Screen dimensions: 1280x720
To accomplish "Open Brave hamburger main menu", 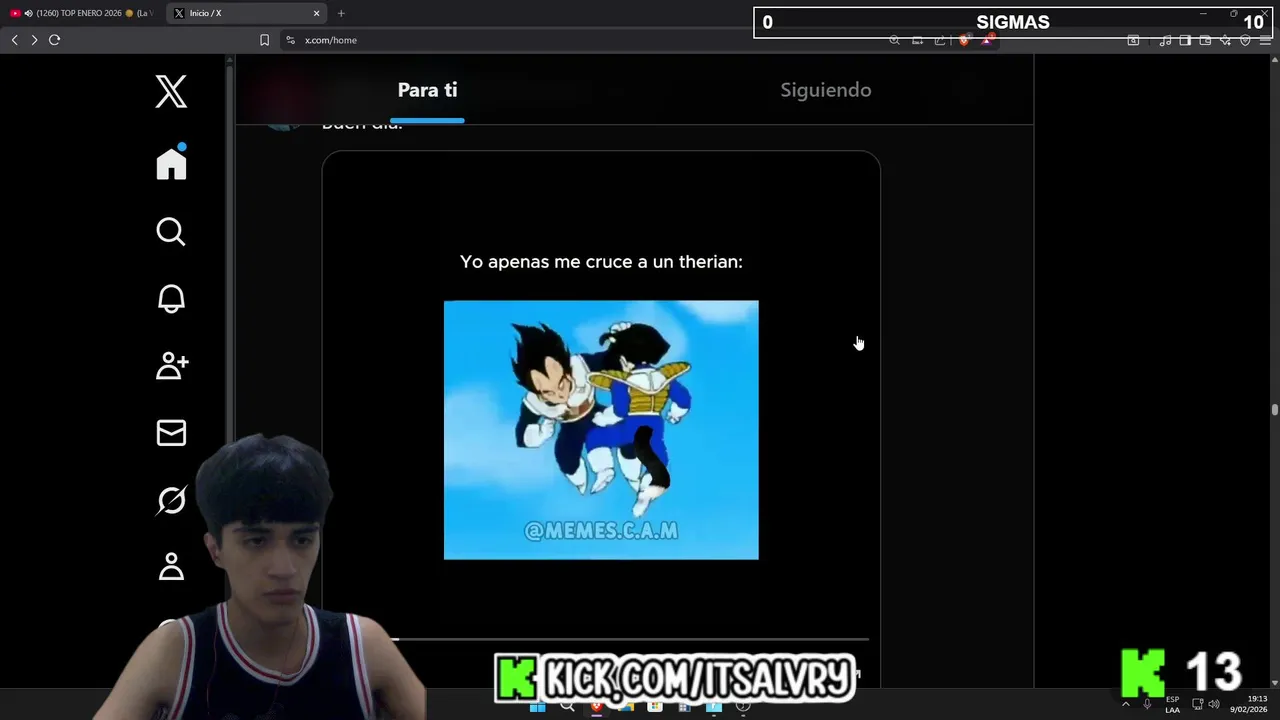I will click(x=1265, y=40).
